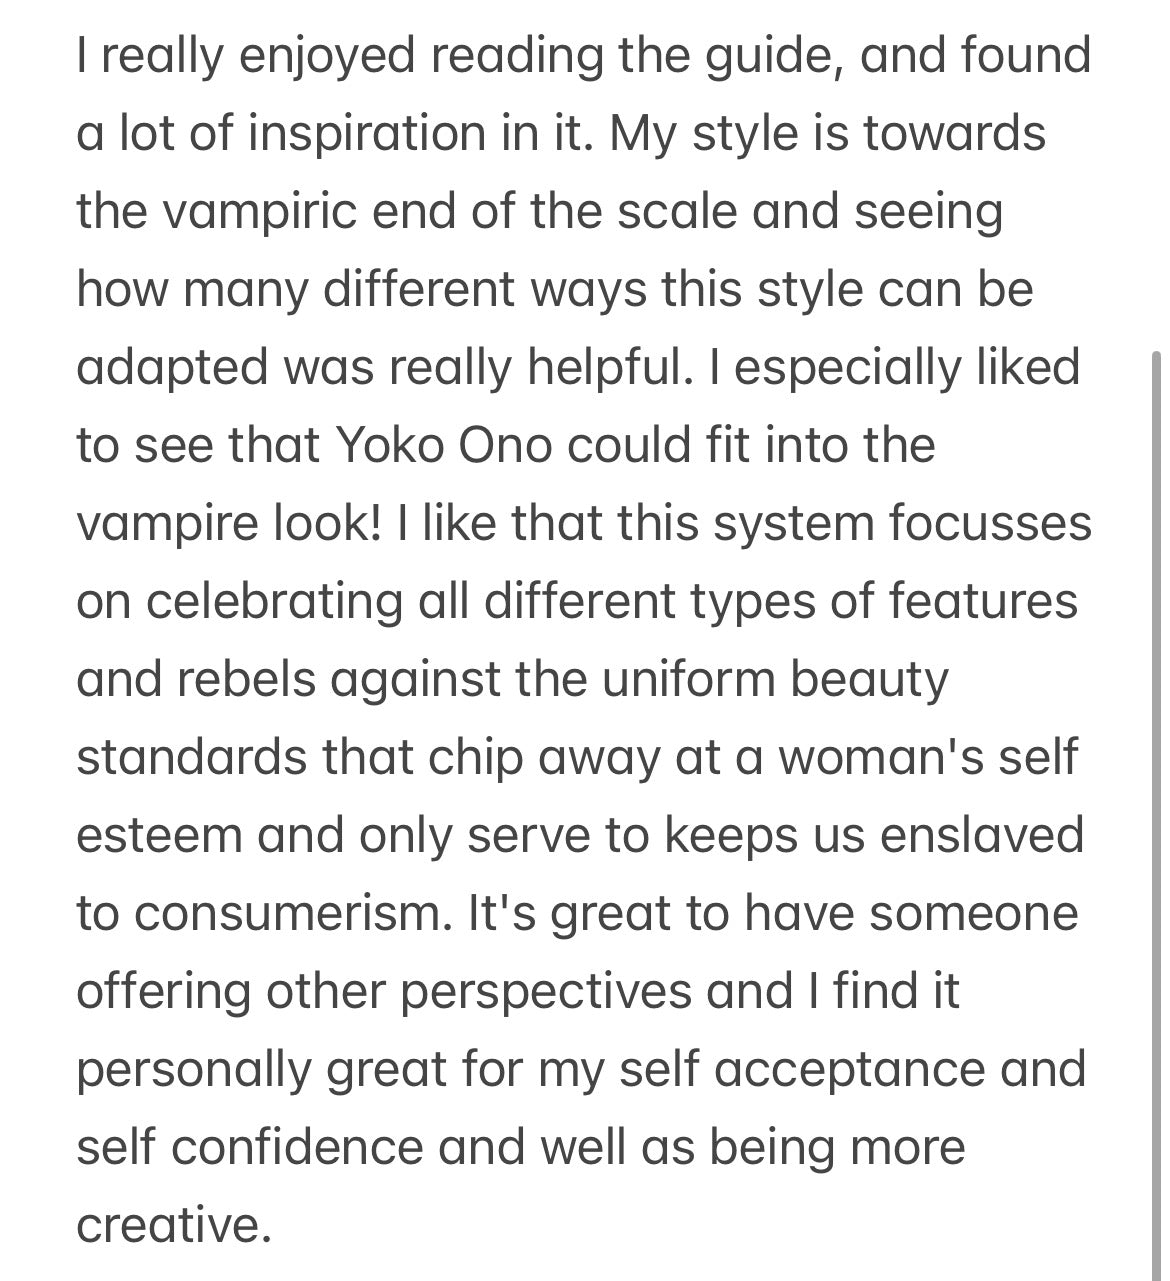
Task: Click the name "Yoko Ono" in the text
Action: (x=441, y=445)
